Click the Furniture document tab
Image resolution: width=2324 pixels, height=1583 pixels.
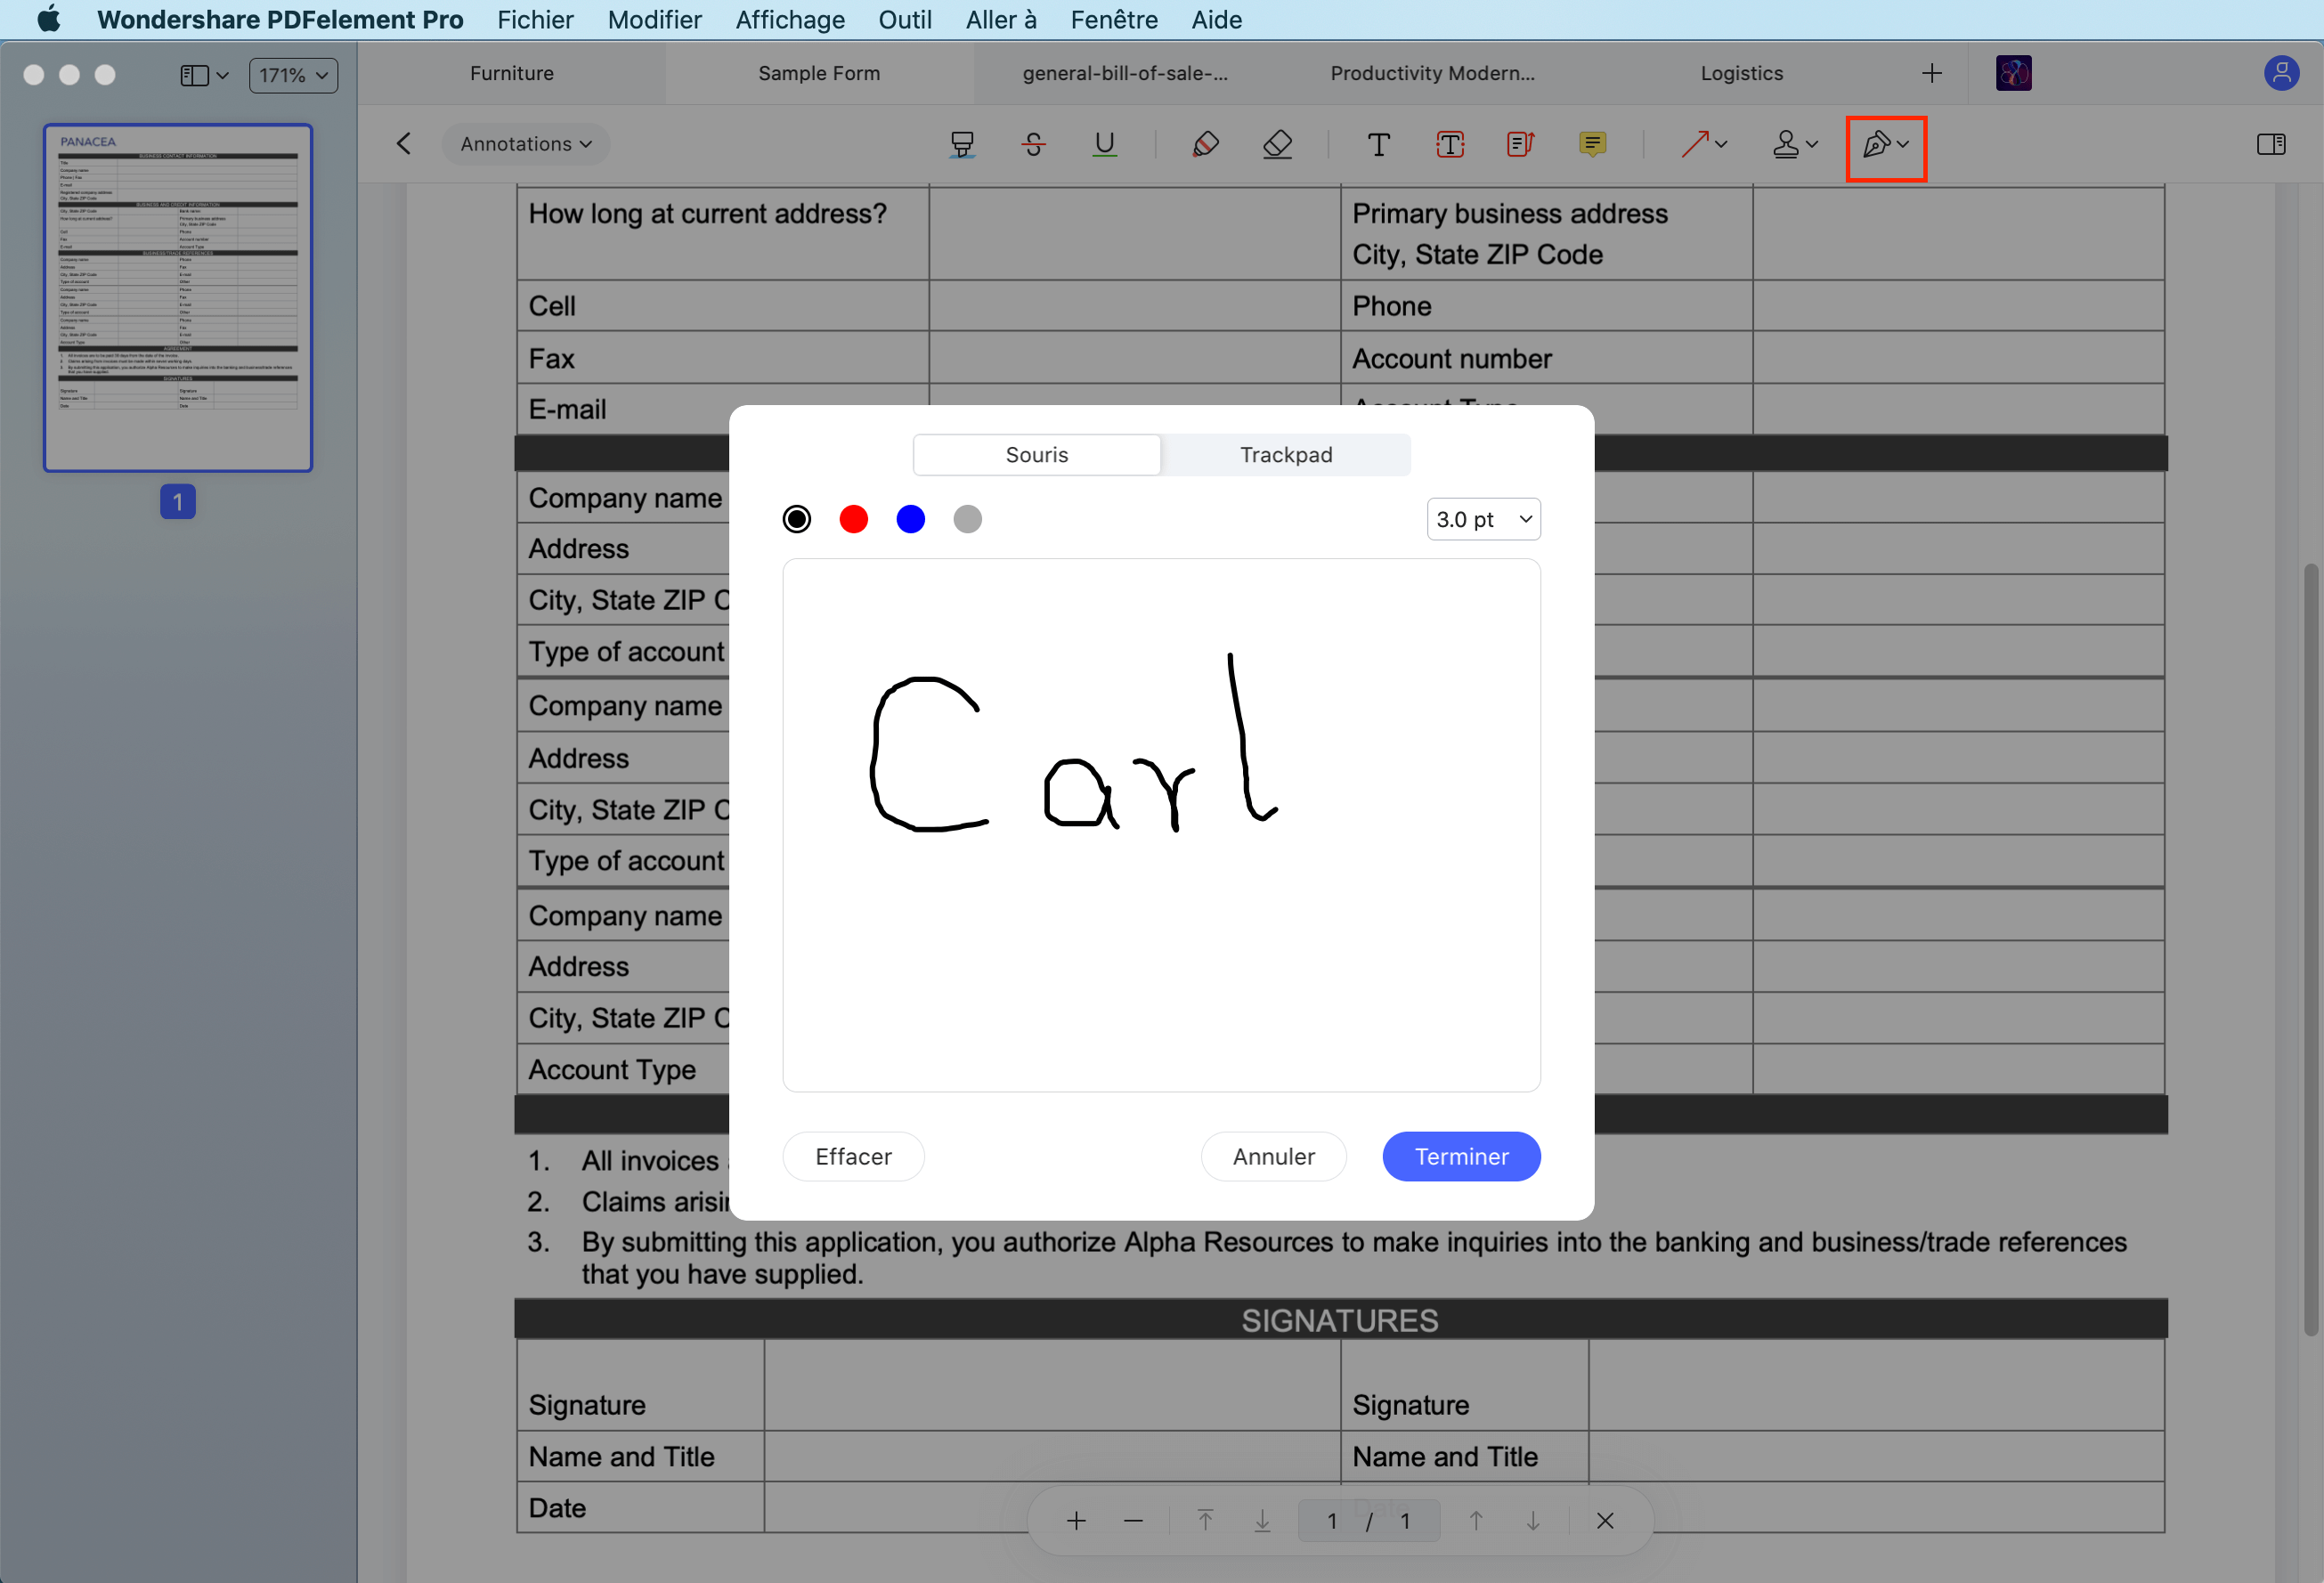512,72
